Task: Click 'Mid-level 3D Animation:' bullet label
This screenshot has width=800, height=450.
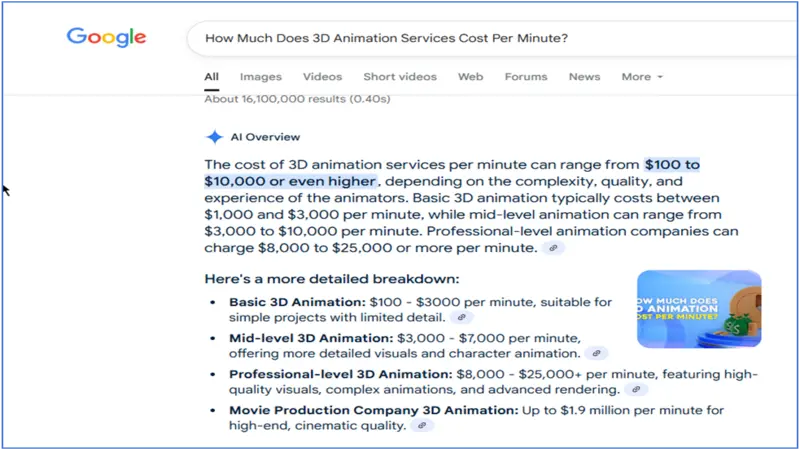Action: pos(311,338)
